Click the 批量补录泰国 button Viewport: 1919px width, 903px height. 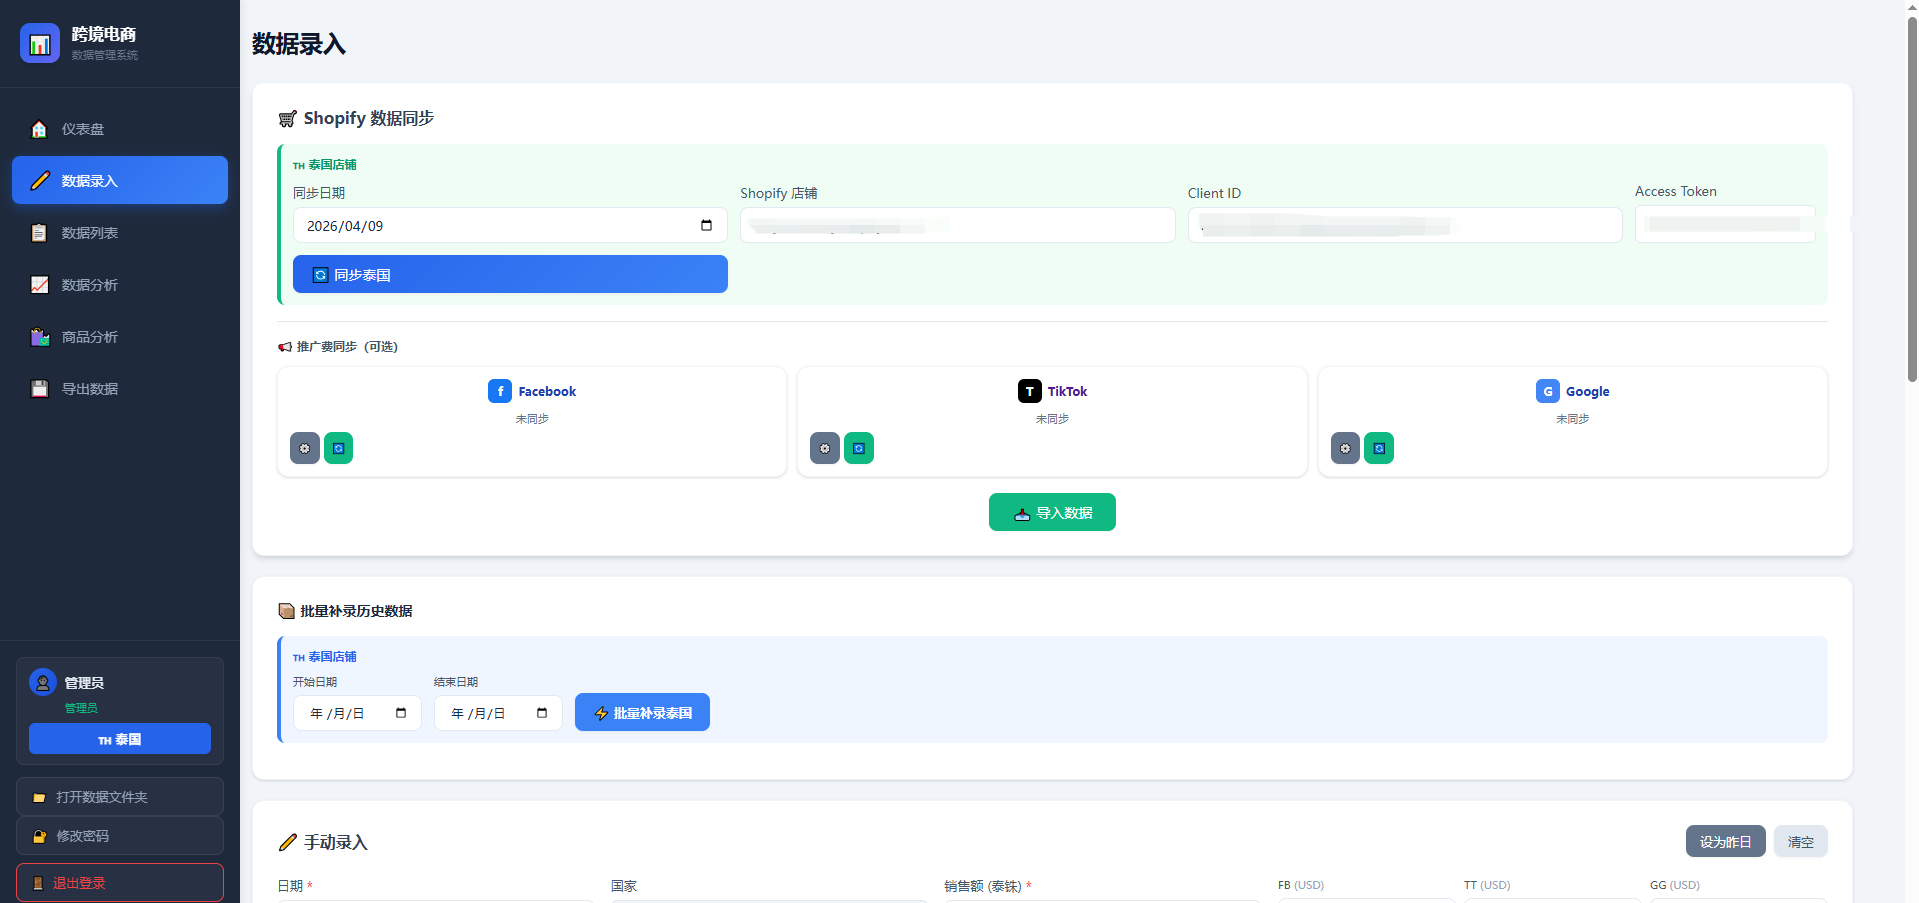coord(642,712)
